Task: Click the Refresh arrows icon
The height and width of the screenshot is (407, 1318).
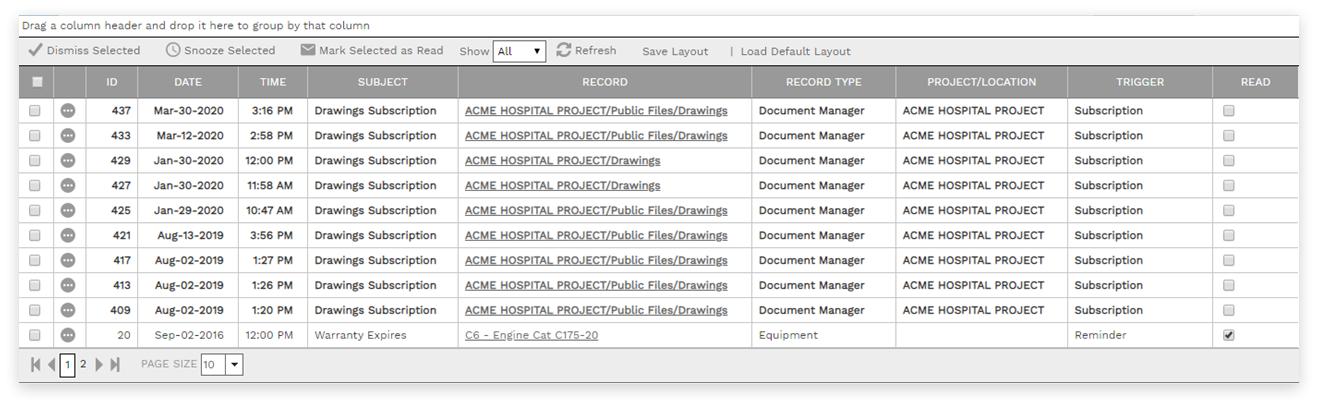Action: tap(564, 50)
